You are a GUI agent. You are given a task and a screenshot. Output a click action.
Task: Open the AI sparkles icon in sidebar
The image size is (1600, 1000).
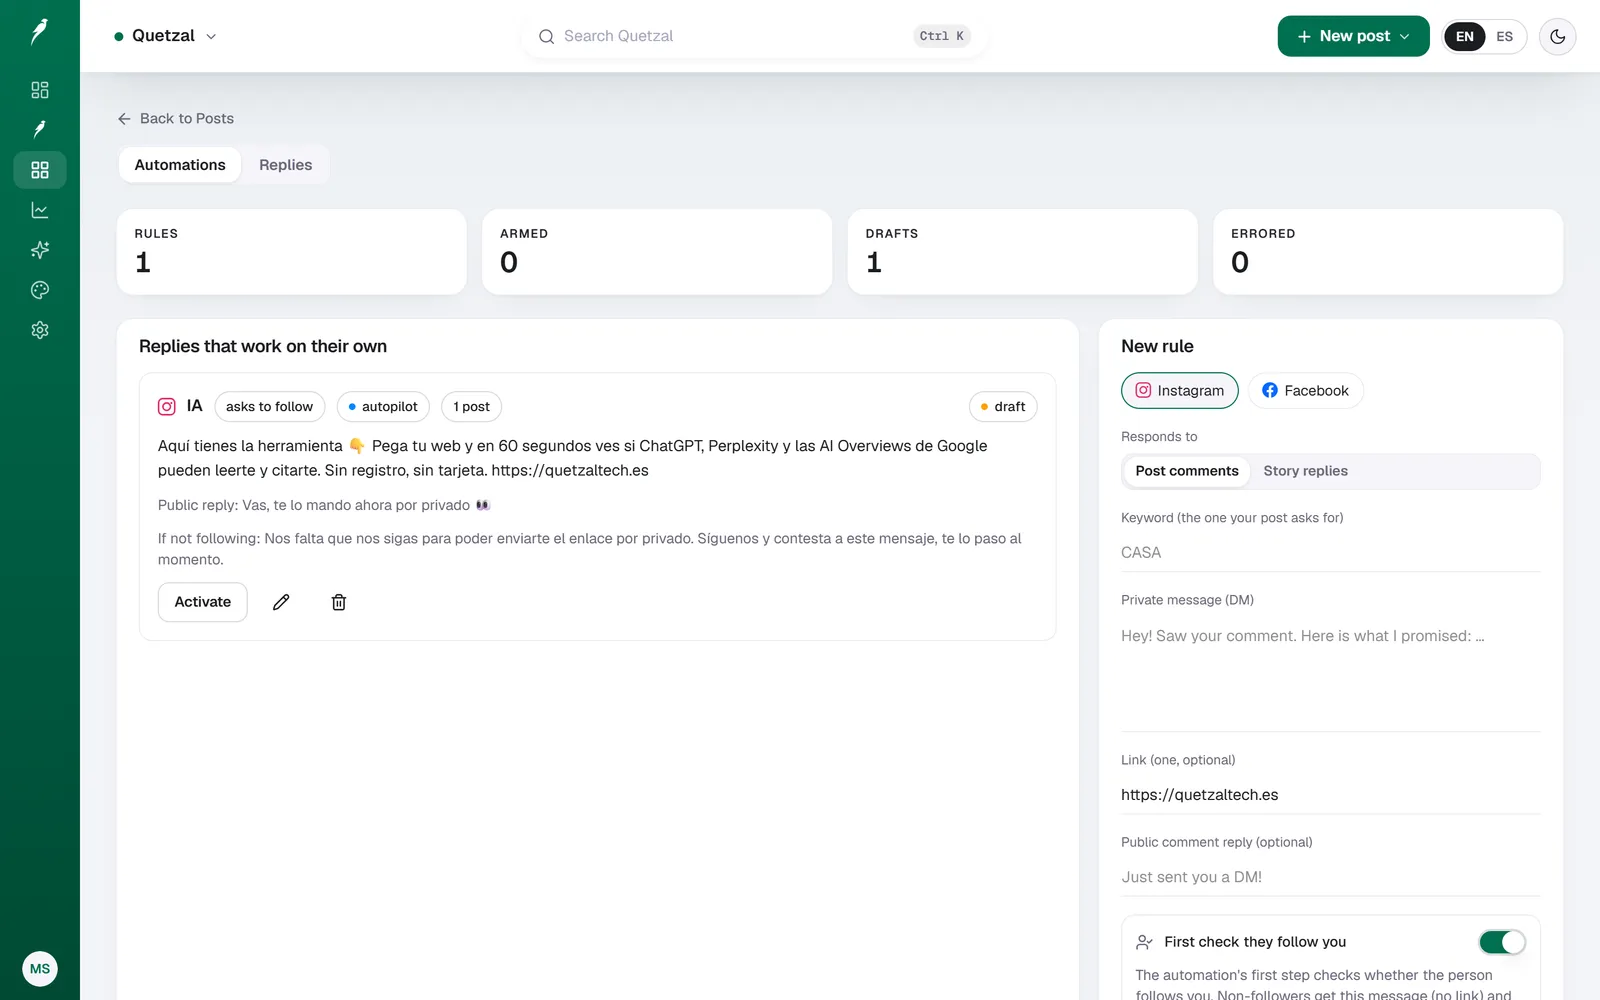click(x=40, y=250)
